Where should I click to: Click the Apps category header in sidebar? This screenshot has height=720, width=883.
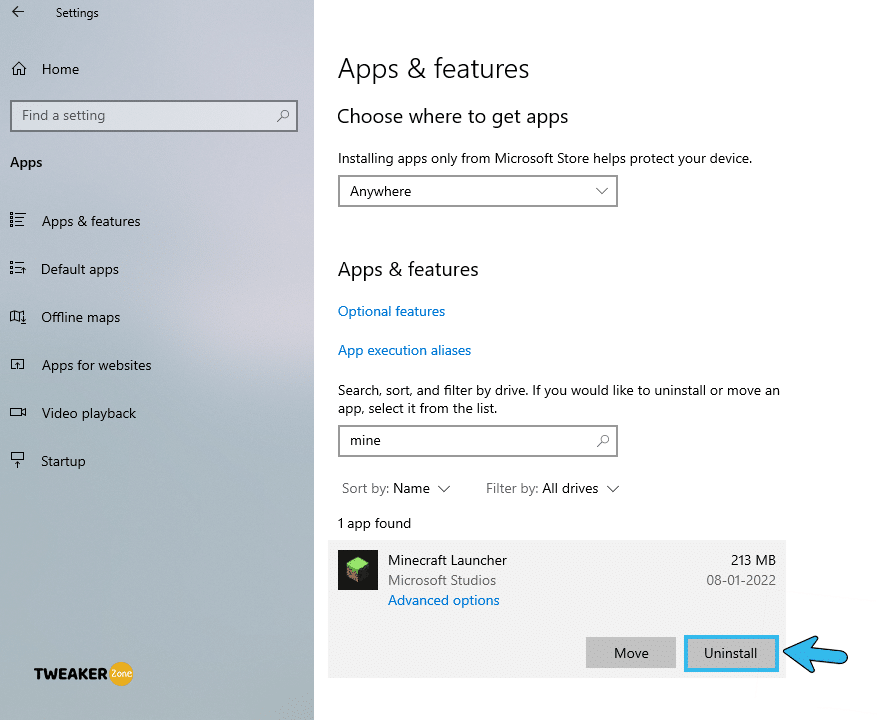pos(26,163)
